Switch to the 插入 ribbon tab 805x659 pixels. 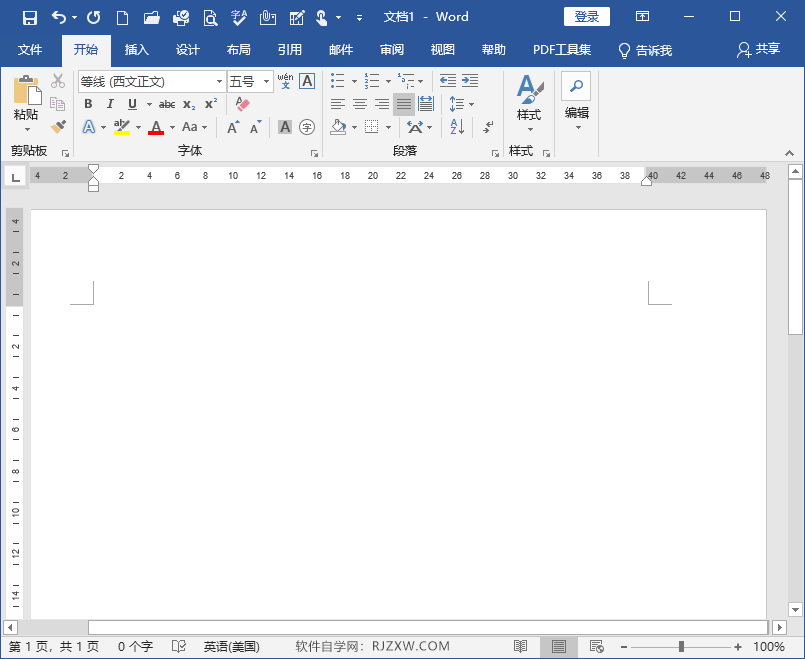136,50
